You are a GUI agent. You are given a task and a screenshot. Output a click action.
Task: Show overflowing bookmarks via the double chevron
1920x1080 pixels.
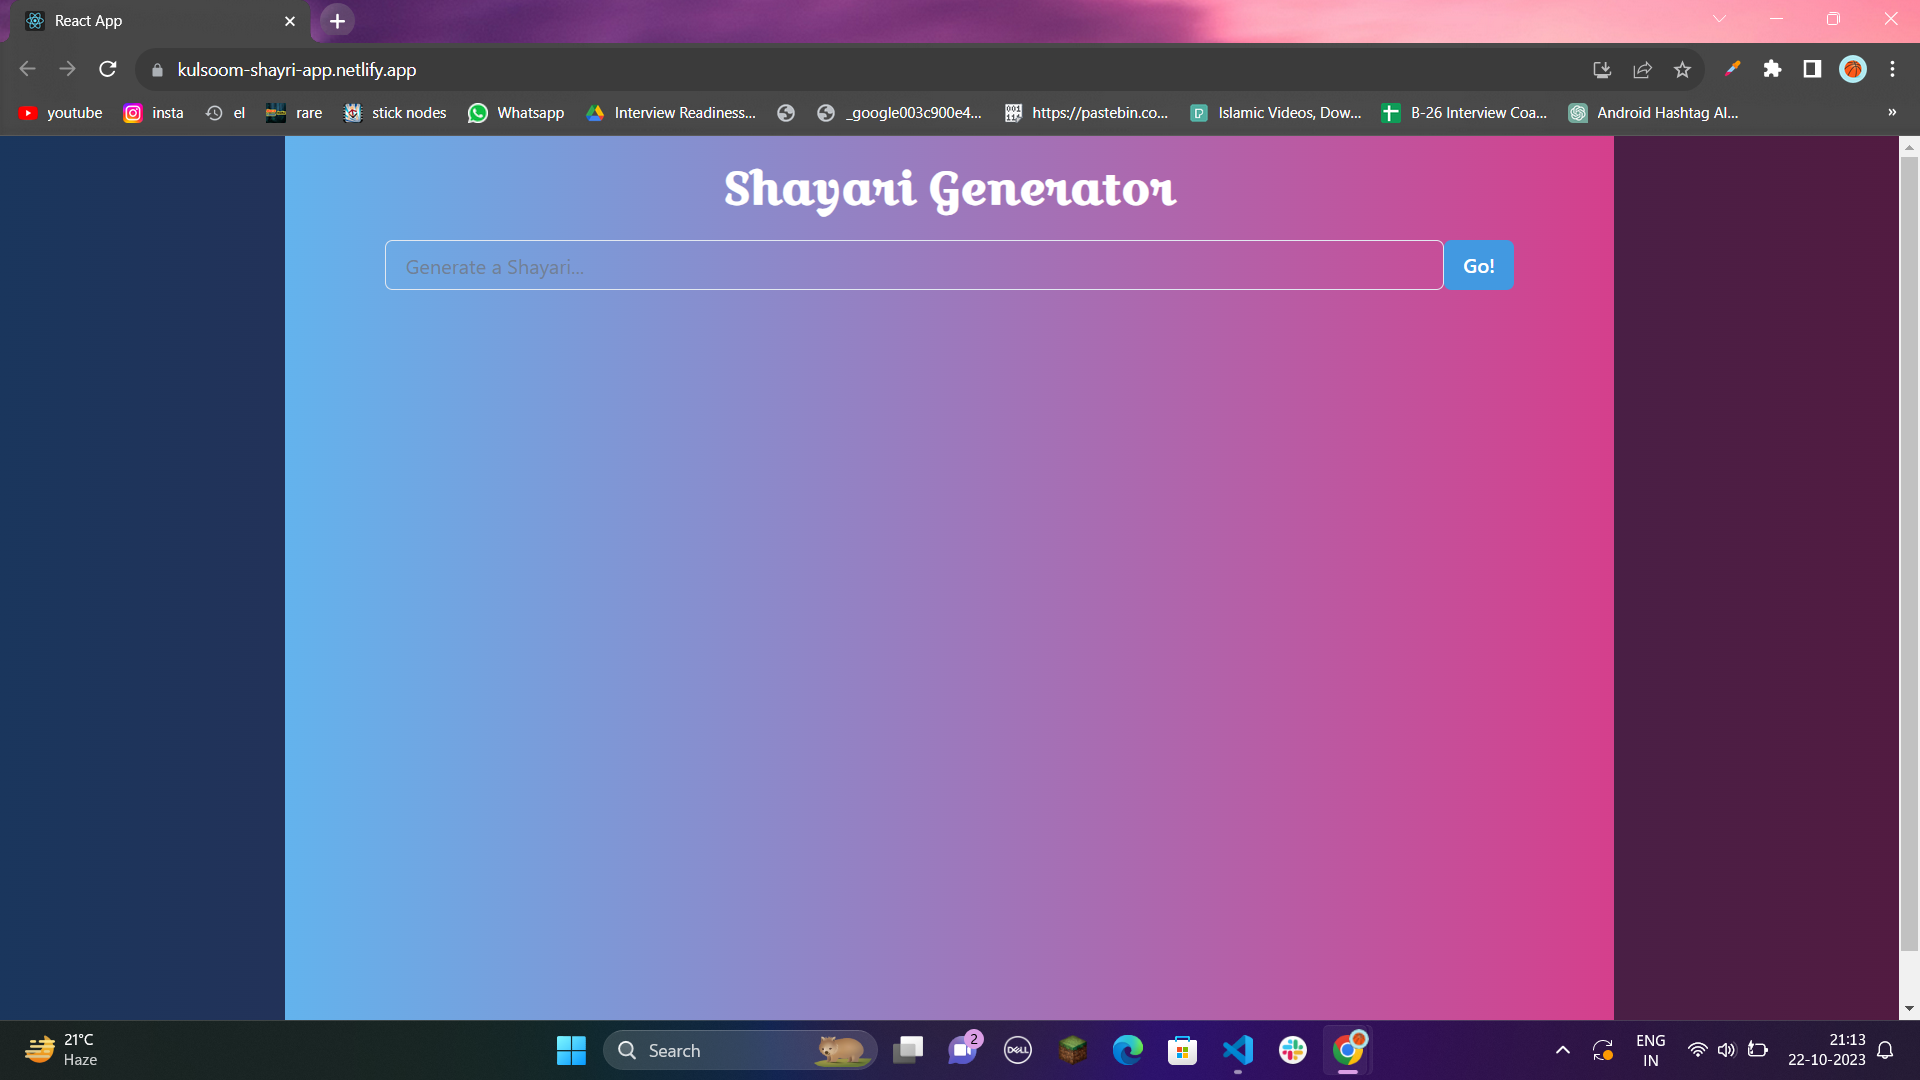coord(1891,112)
